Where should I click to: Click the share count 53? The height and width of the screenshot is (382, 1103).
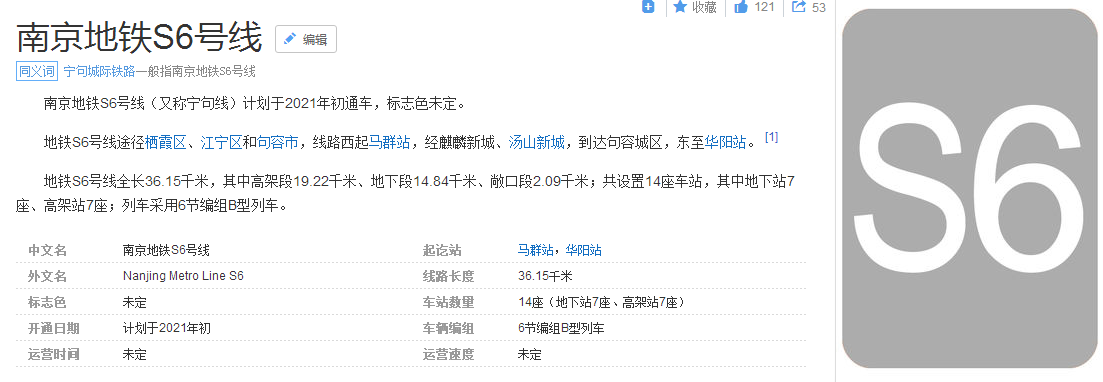(x=819, y=8)
